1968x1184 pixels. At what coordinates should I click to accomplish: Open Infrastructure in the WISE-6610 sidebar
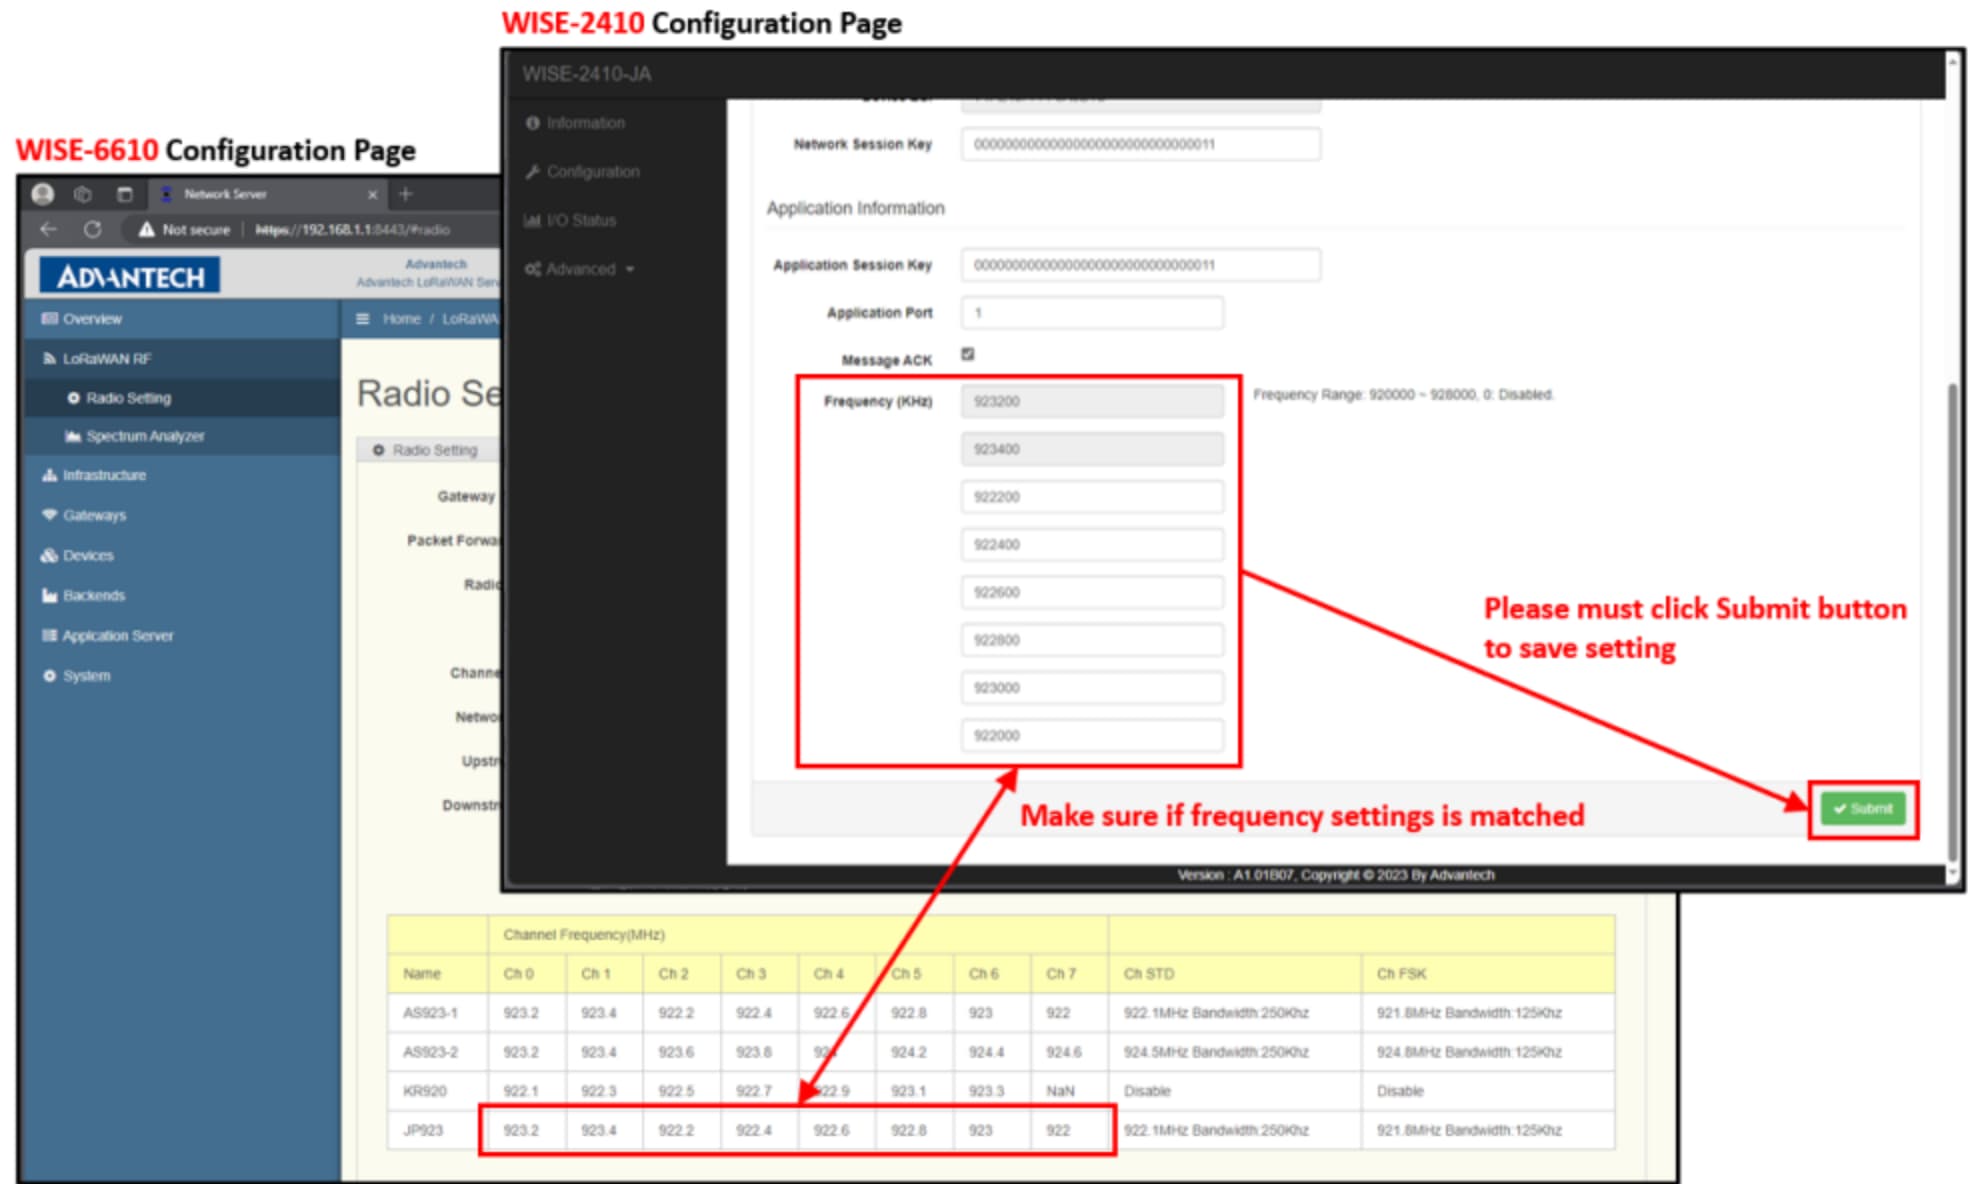pyautogui.click(x=104, y=475)
